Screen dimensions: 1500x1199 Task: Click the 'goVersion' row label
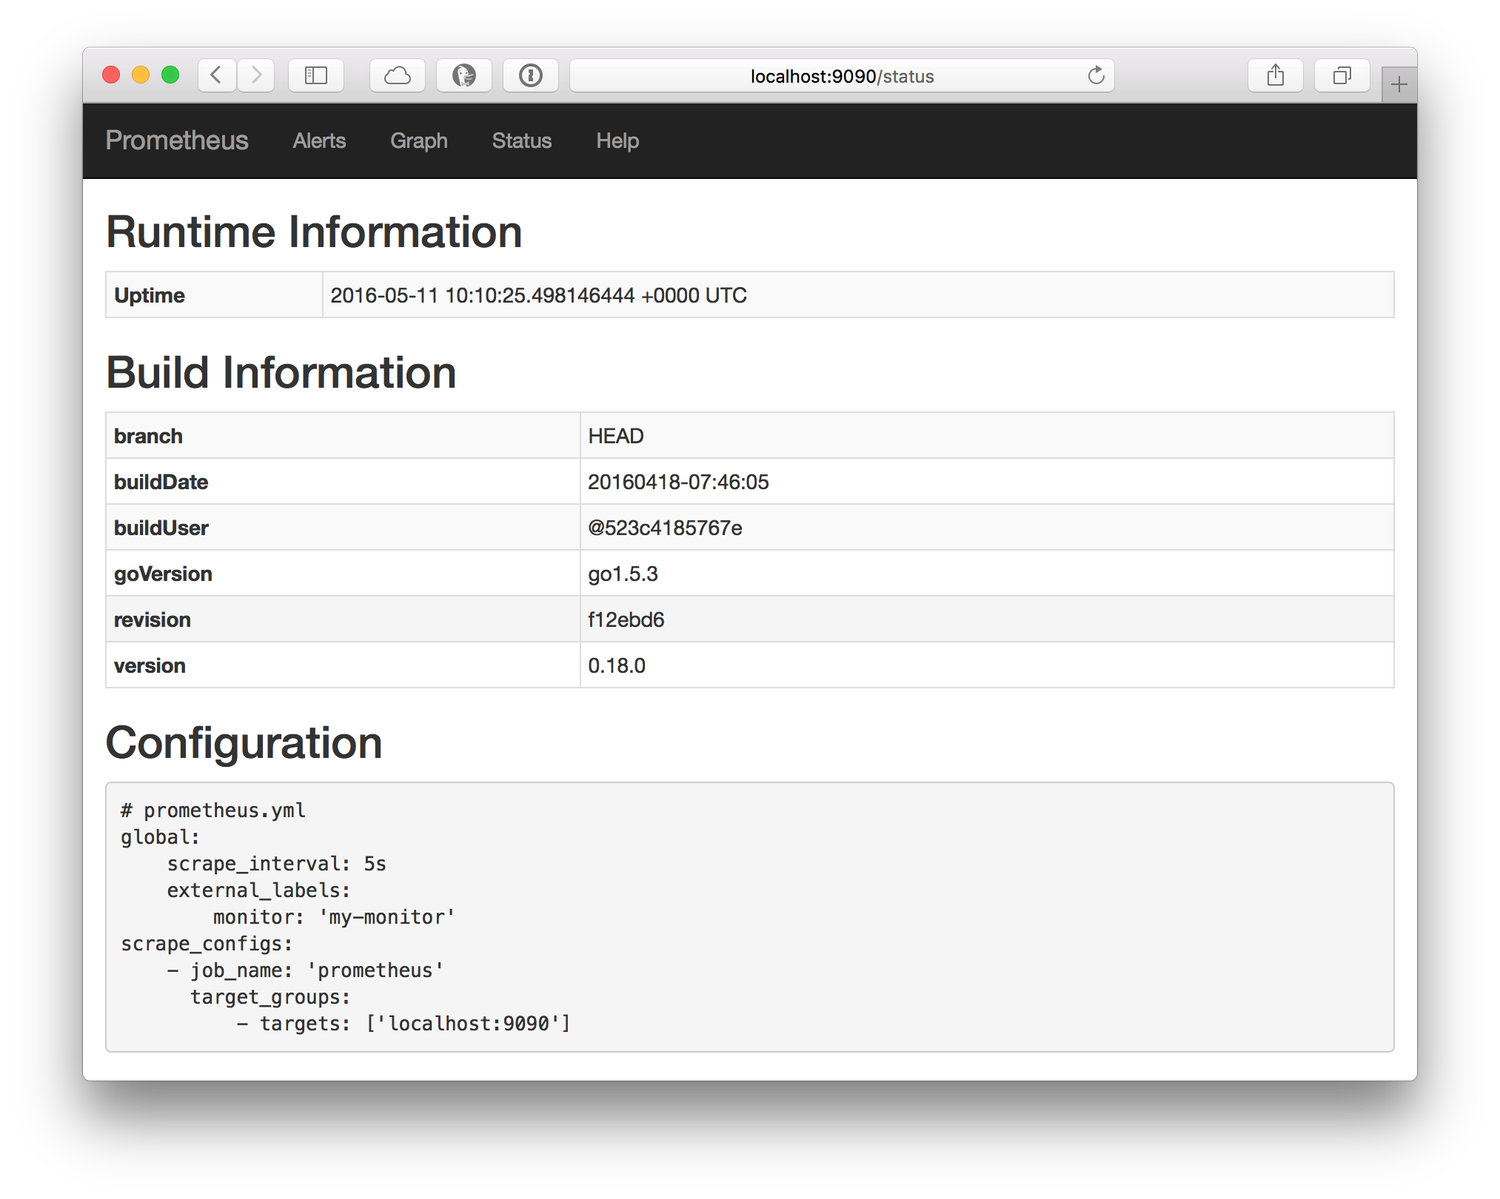coord(163,574)
